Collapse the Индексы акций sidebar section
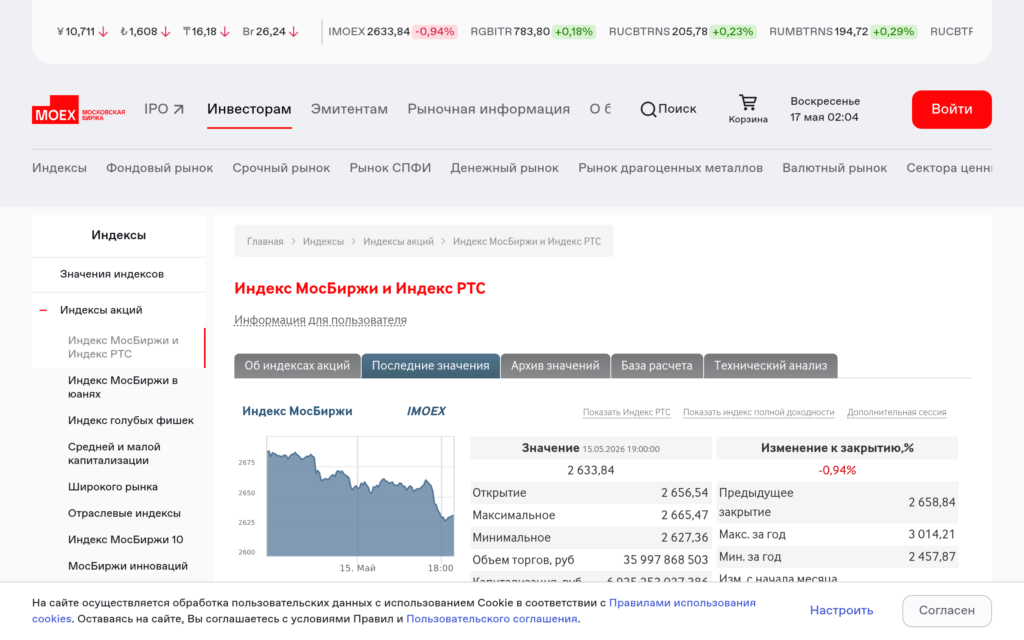The width and height of the screenshot is (1024, 640). [x=43, y=310]
